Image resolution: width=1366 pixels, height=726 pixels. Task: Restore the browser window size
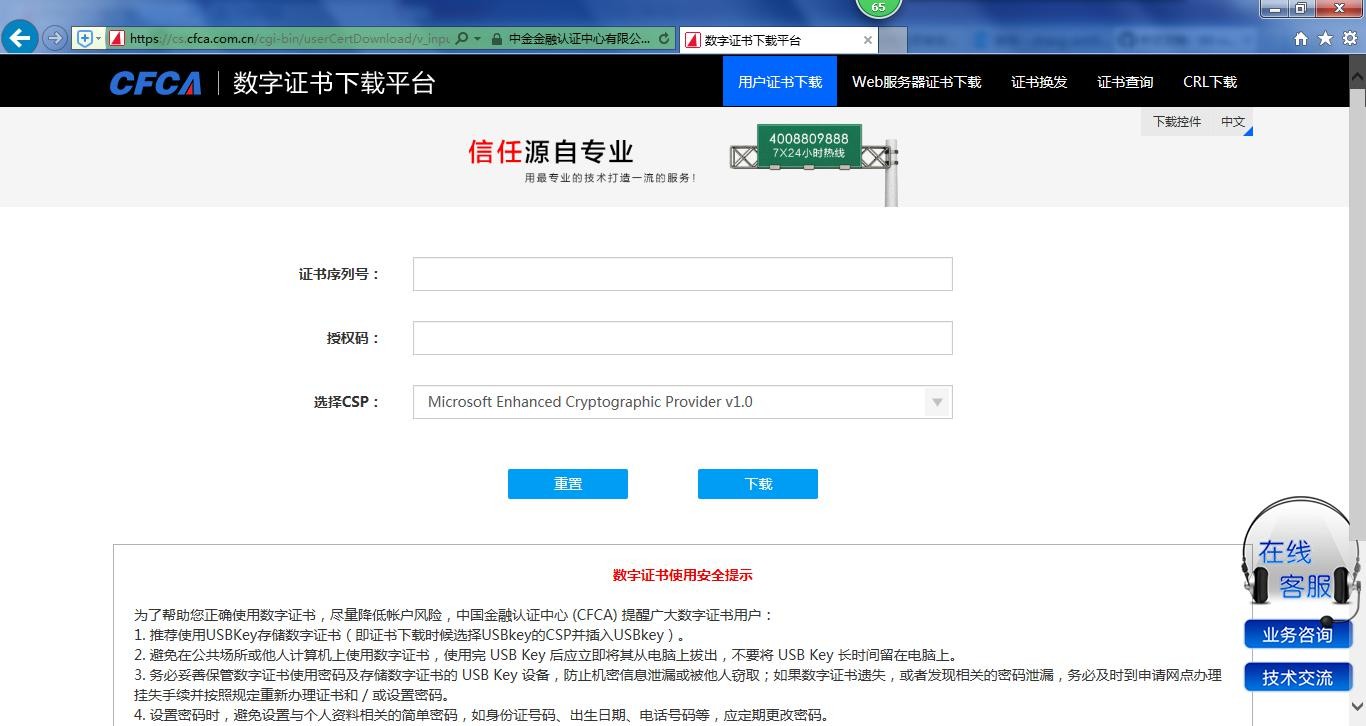(x=1302, y=9)
